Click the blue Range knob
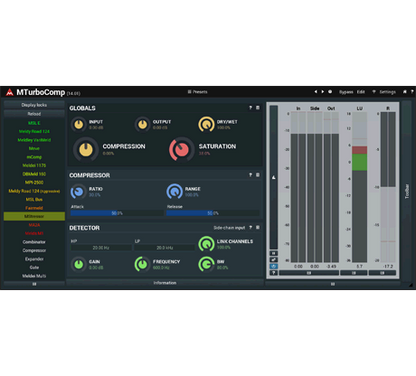Viewport: 416px width, 376px height. (174, 192)
